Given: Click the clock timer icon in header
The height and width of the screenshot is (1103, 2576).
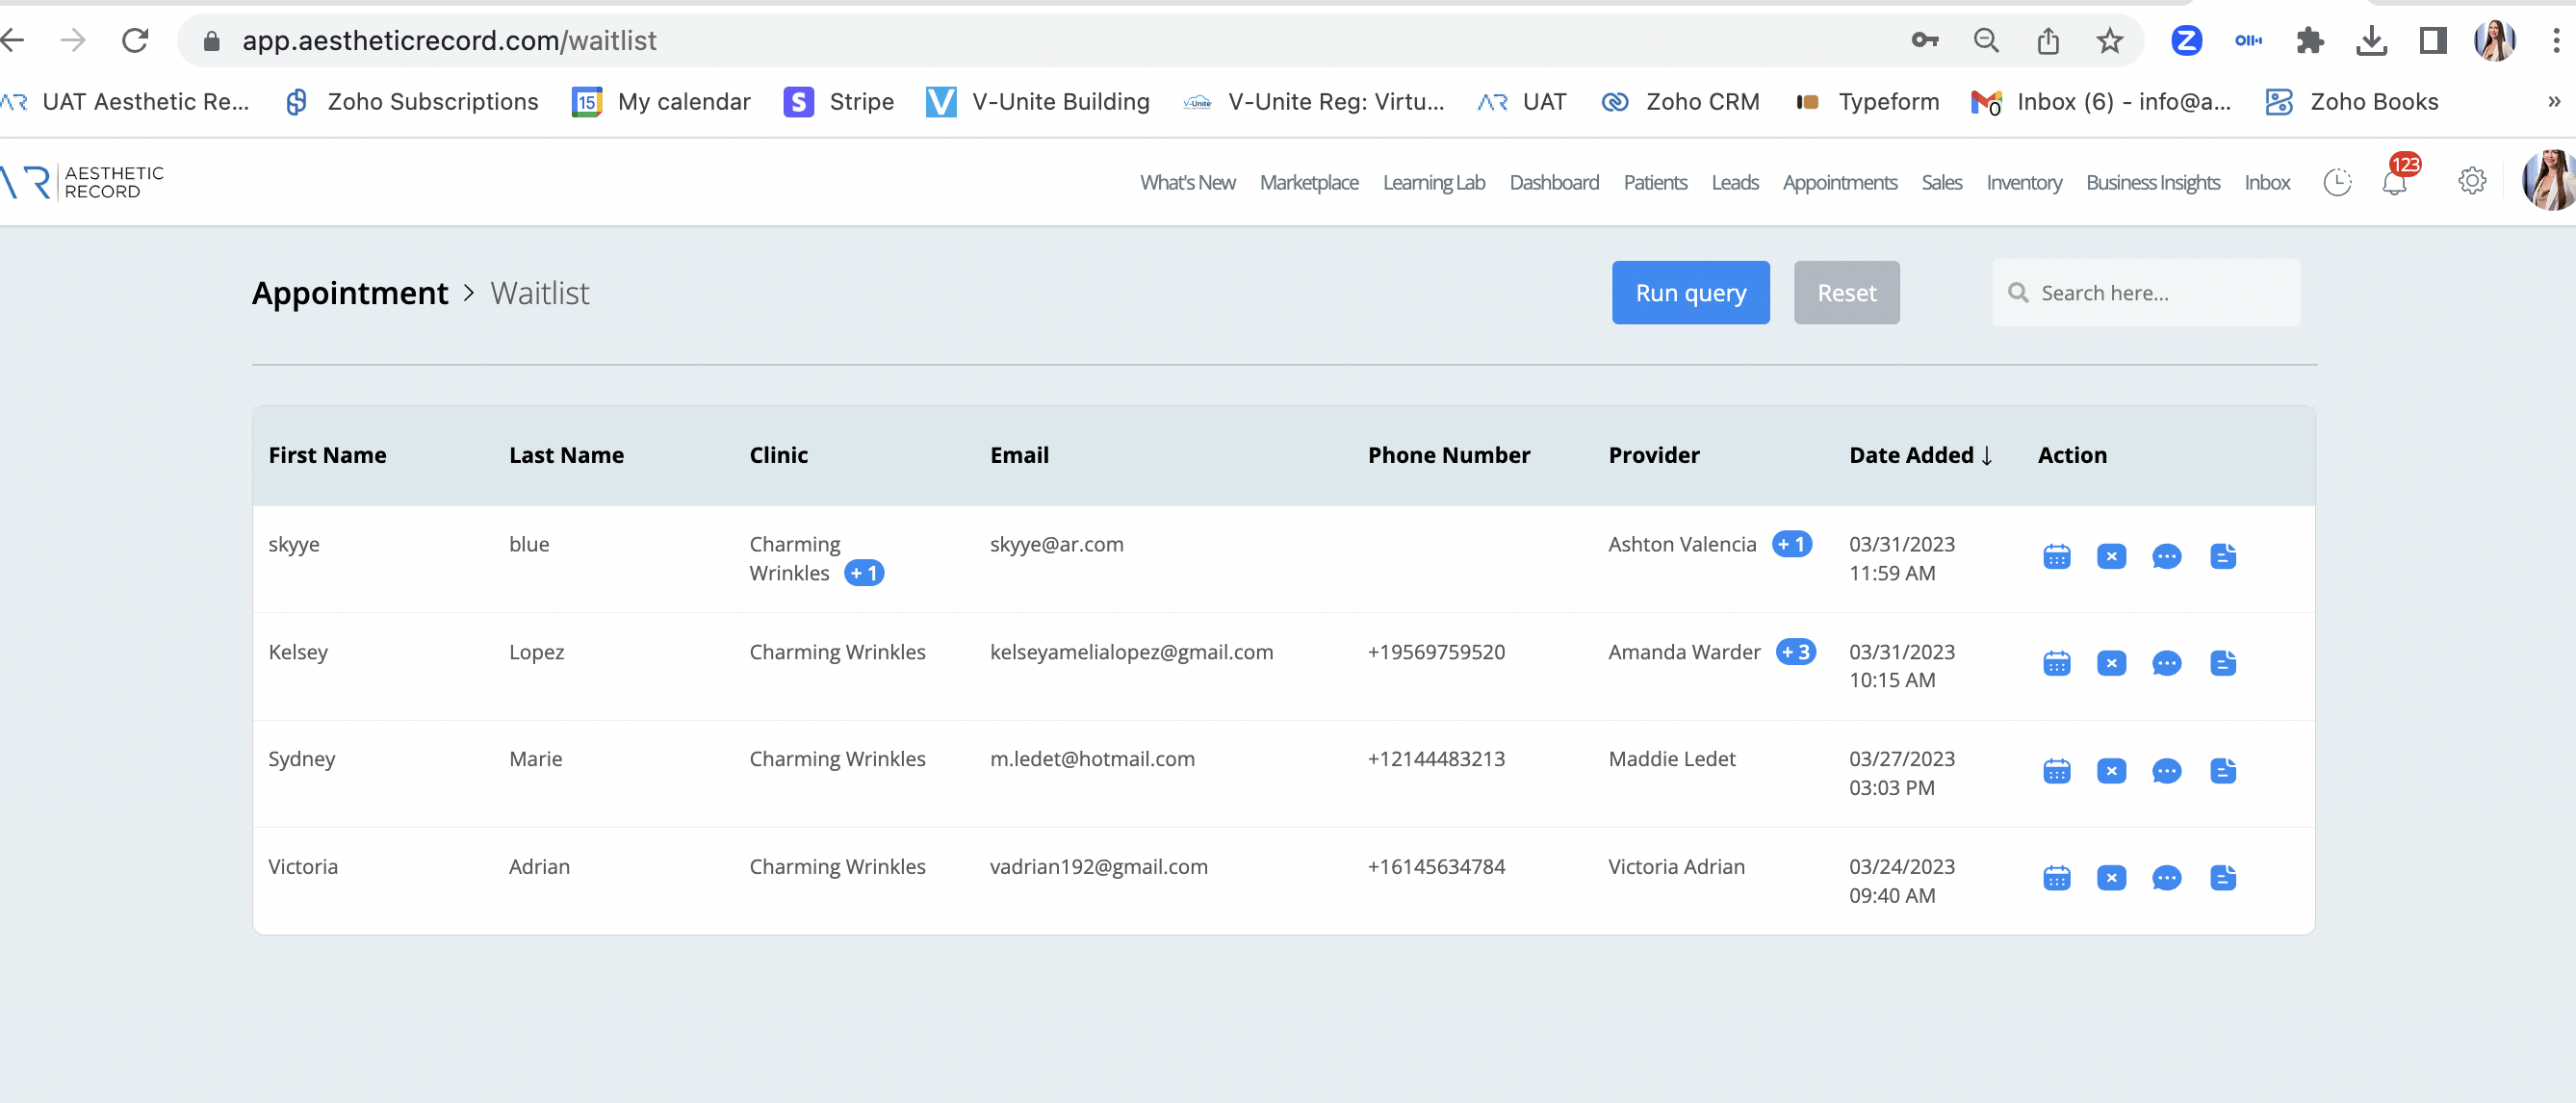Looking at the screenshot, I should pos(2337,183).
